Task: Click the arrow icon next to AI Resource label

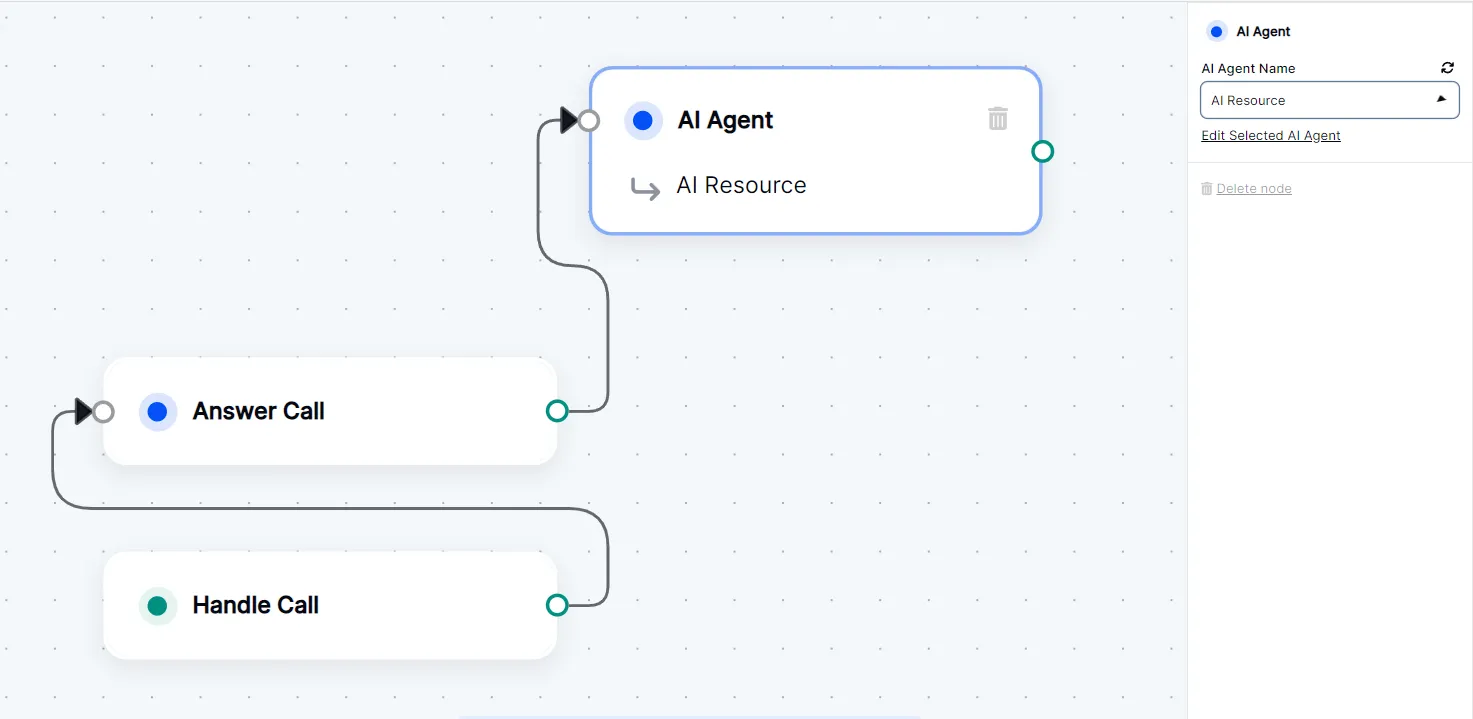Action: click(647, 188)
